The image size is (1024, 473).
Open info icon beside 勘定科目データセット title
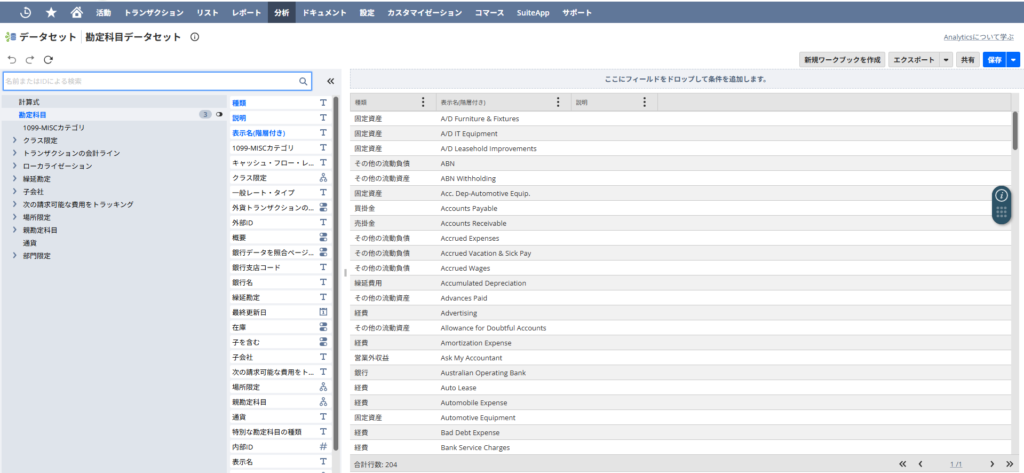click(x=195, y=37)
